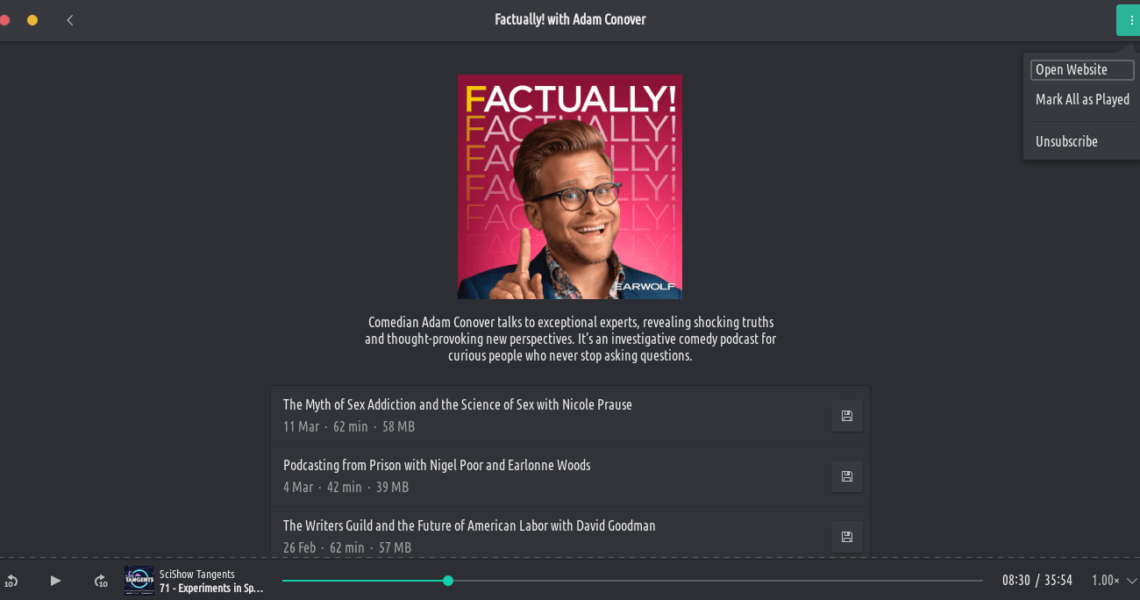Viewport: 1140px width, 600px height.
Task: Open the three-dot show menu
Action: 1129,20
